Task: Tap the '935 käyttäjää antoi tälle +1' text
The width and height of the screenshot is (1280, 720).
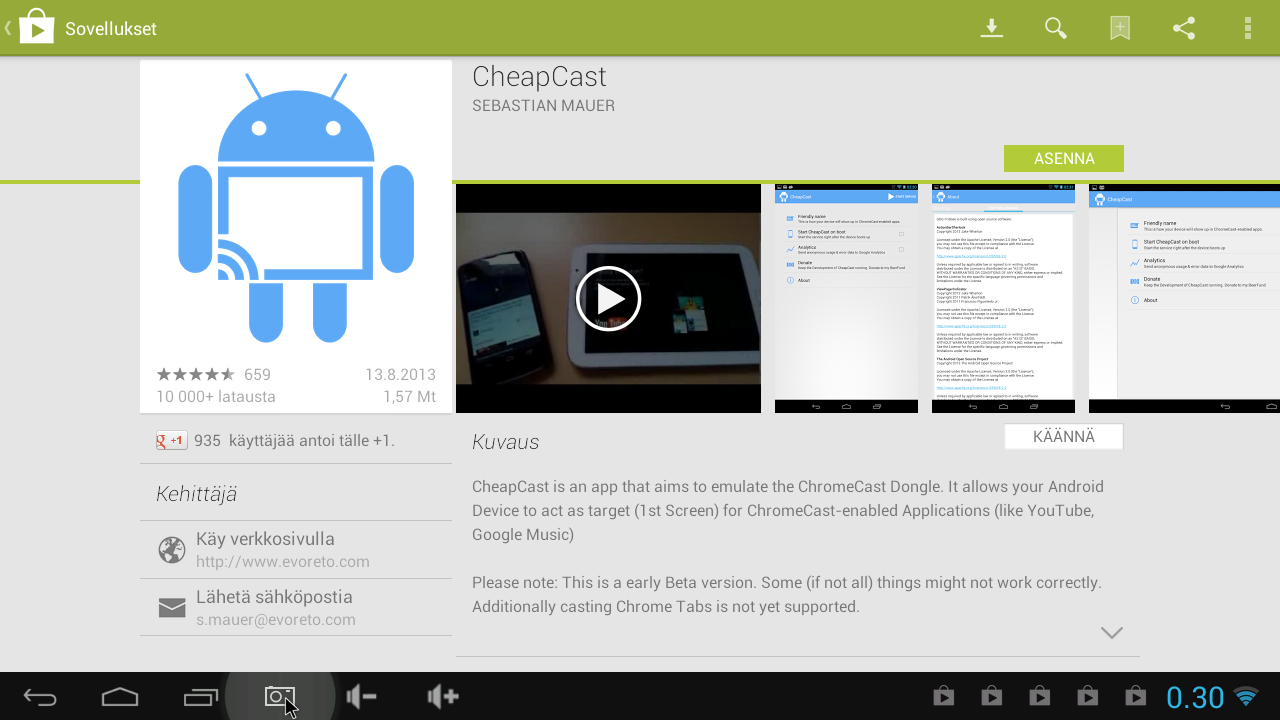Action: 294,440
